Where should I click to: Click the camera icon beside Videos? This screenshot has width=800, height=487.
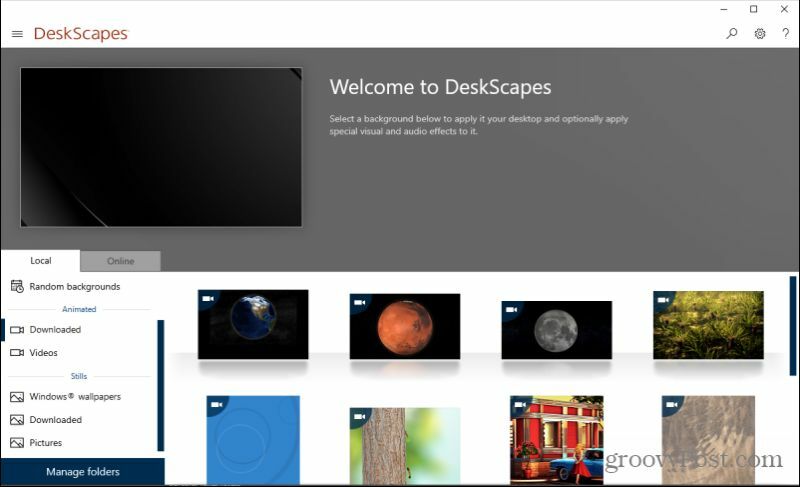(x=17, y=353)
